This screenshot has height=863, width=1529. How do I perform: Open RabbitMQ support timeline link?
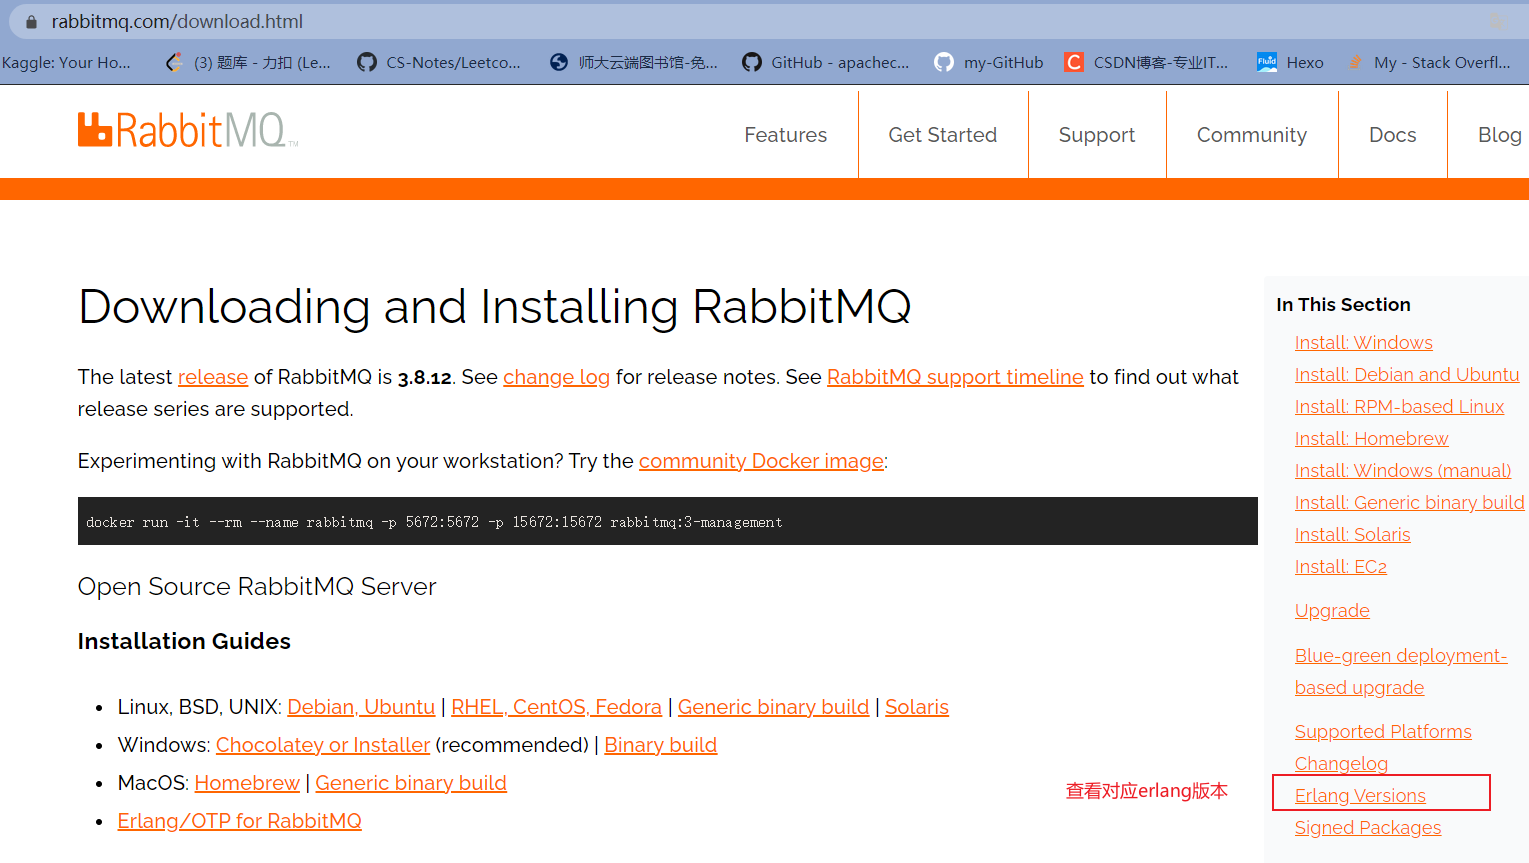click(955, 377)
